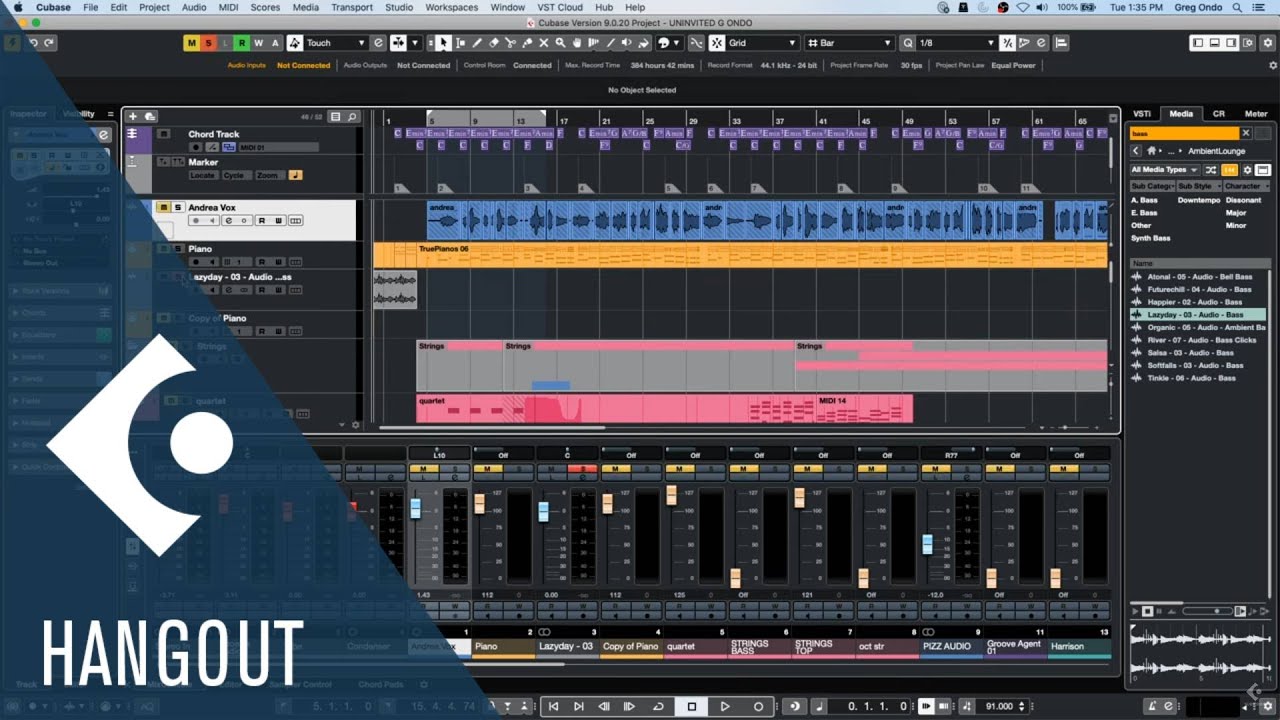1280x720 pixels.
Task: Click the transport Record button
Action: (x=758, y=706)
